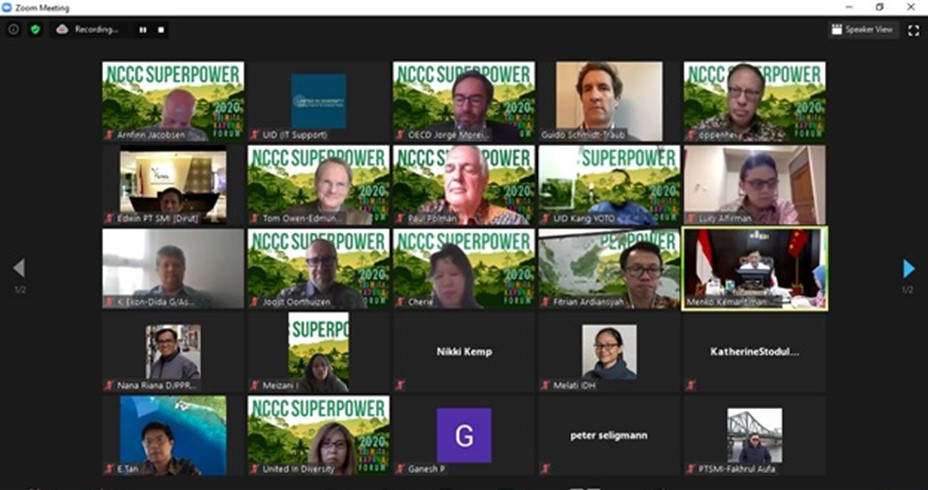Select the Ganesh P purple avatar tile

pyautogui.click(x=464, y=435)
